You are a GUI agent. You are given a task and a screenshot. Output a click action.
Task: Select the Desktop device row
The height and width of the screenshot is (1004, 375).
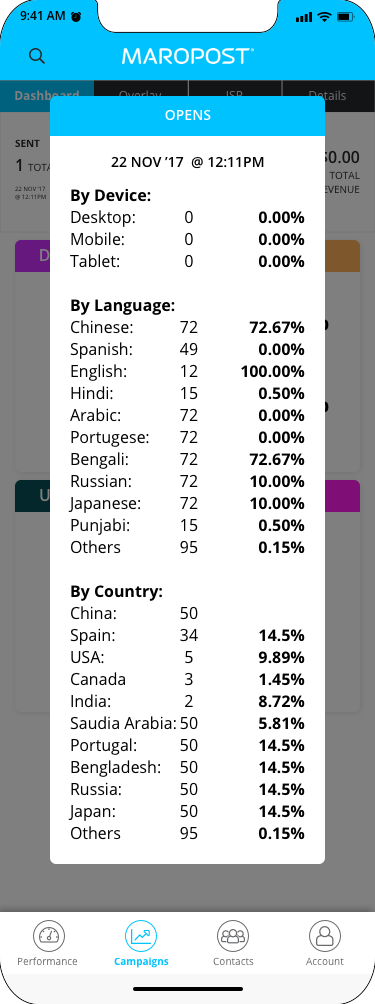click(x=188, y=218)
